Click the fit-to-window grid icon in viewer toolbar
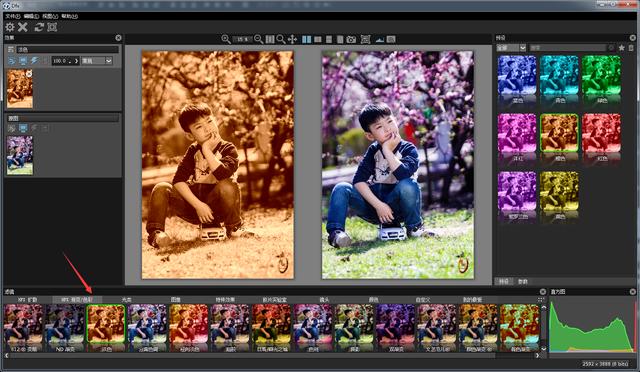Screen dimensions: 640x372 (270, 39)
